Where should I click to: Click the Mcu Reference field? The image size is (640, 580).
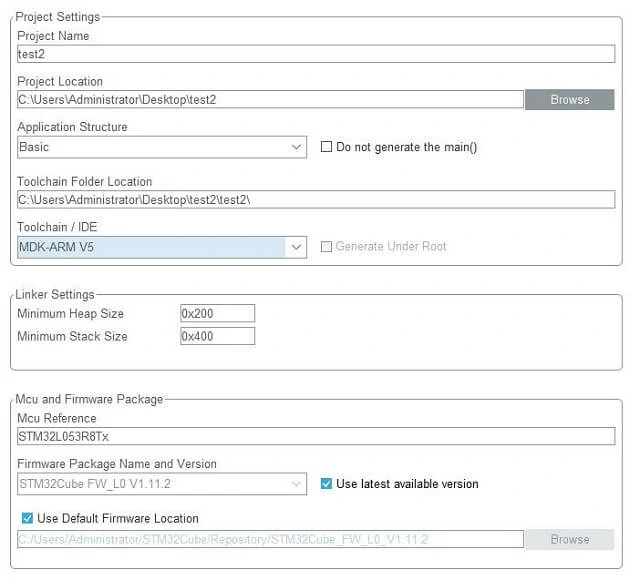[316, 436]
